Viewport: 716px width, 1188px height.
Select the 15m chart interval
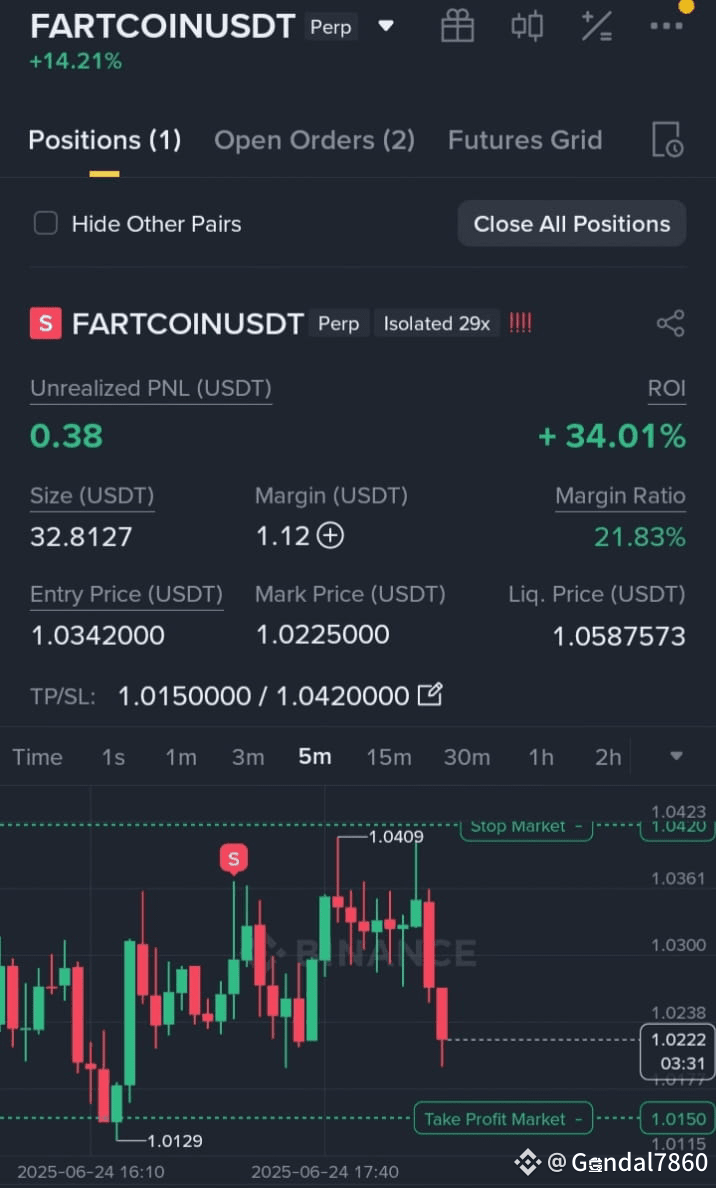[389, 757]
